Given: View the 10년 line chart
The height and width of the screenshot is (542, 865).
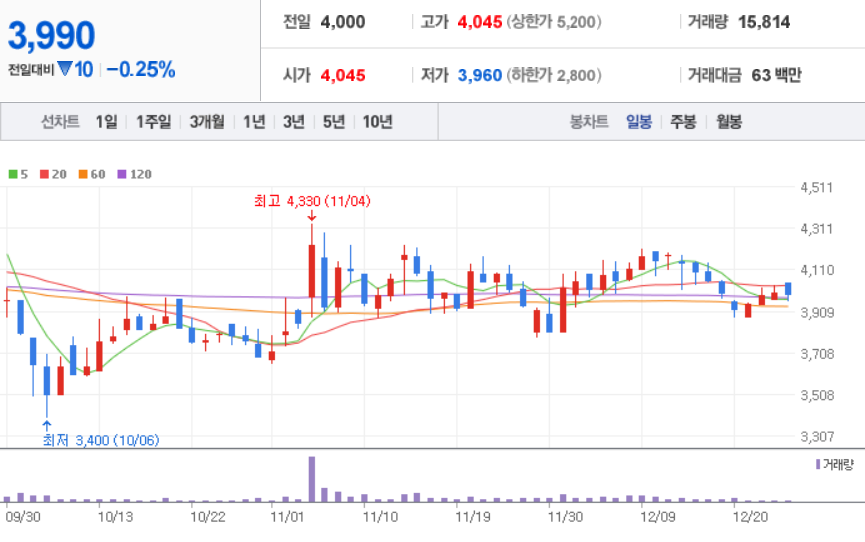Looking at the screenshot, I should [377, 121].
